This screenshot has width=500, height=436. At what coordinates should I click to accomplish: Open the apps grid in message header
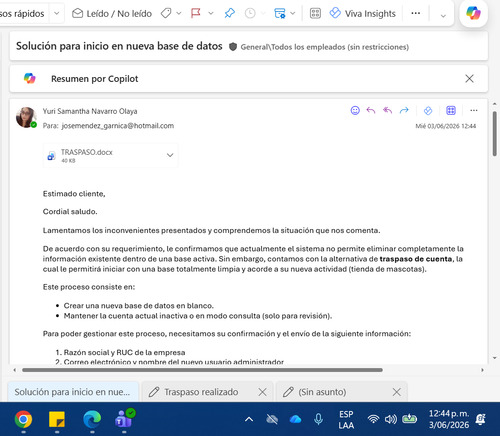[x=451, y=110]
